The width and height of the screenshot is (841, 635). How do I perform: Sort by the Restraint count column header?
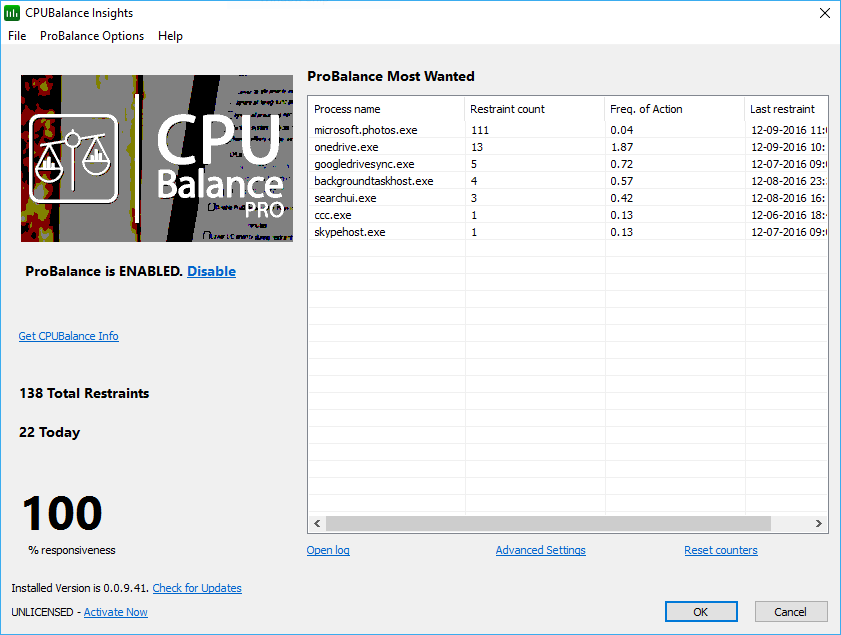[x=535, y=109]
